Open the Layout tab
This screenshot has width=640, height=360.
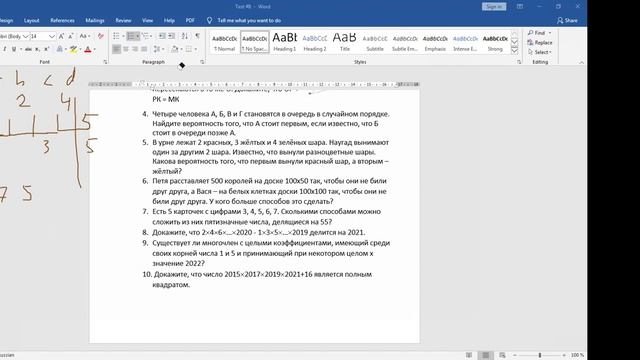pos(31,20)
